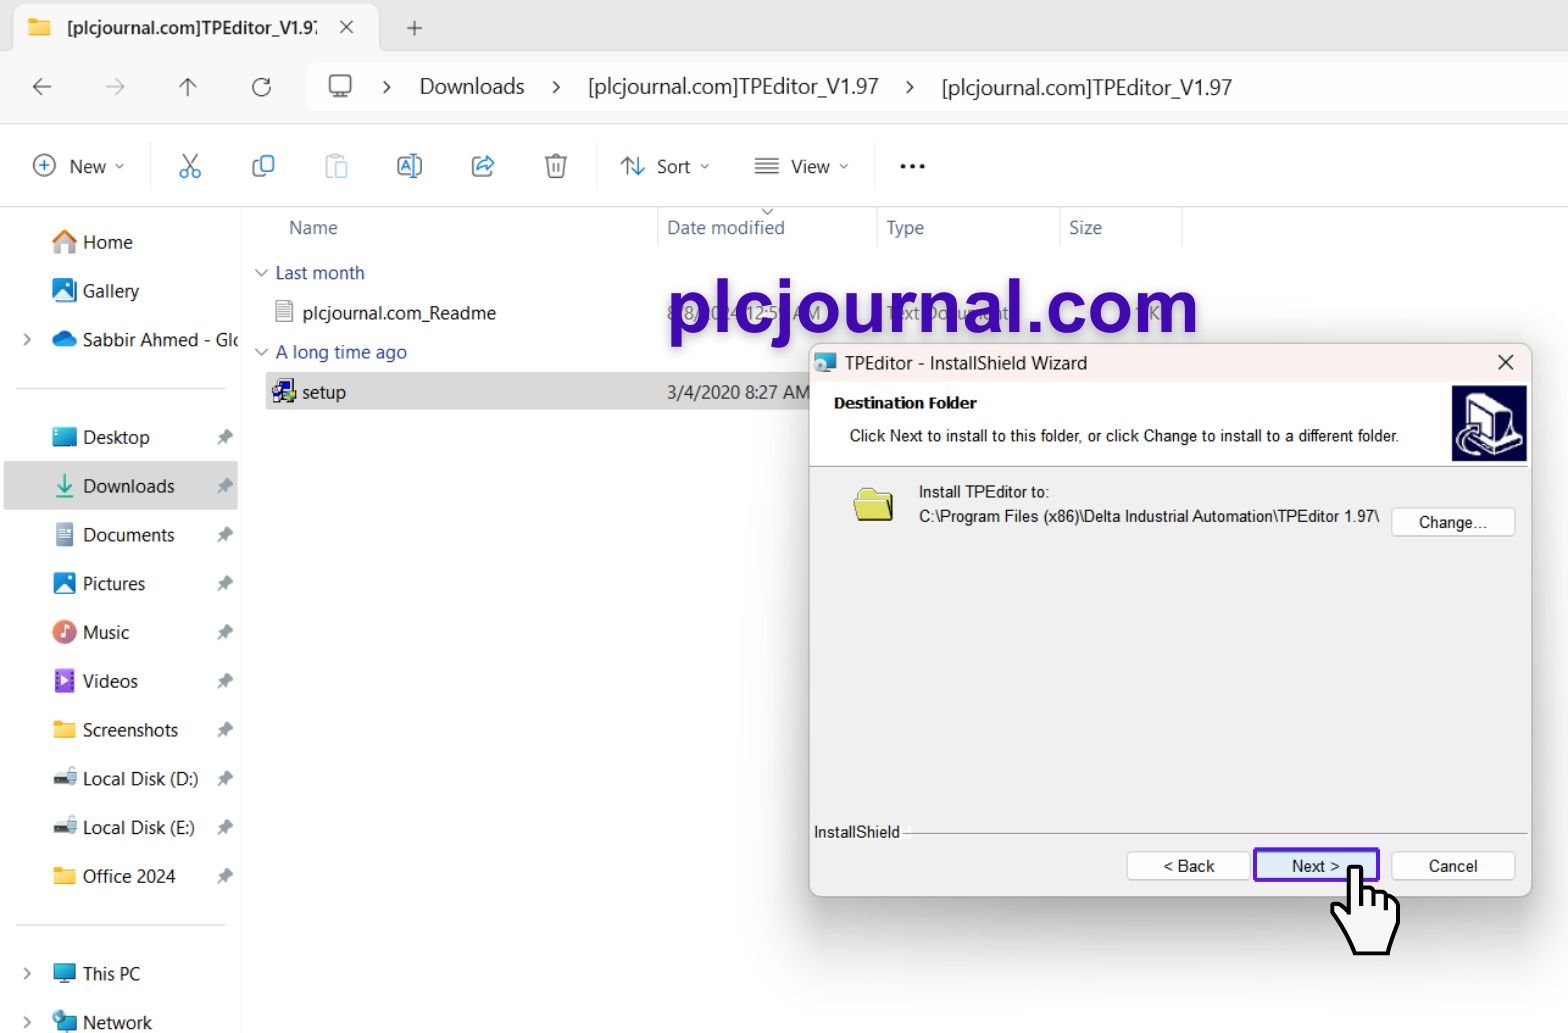
Task: Unpin Pictures using its pin icon
Action: [x=225, y=584]
